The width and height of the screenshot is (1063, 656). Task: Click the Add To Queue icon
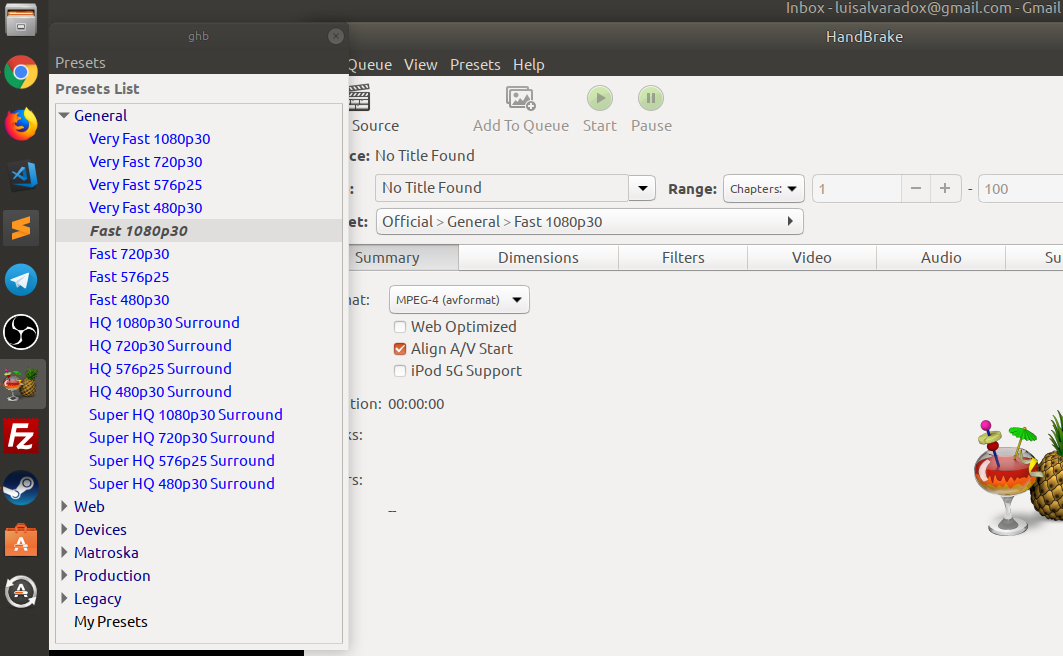tap(521, 98)
